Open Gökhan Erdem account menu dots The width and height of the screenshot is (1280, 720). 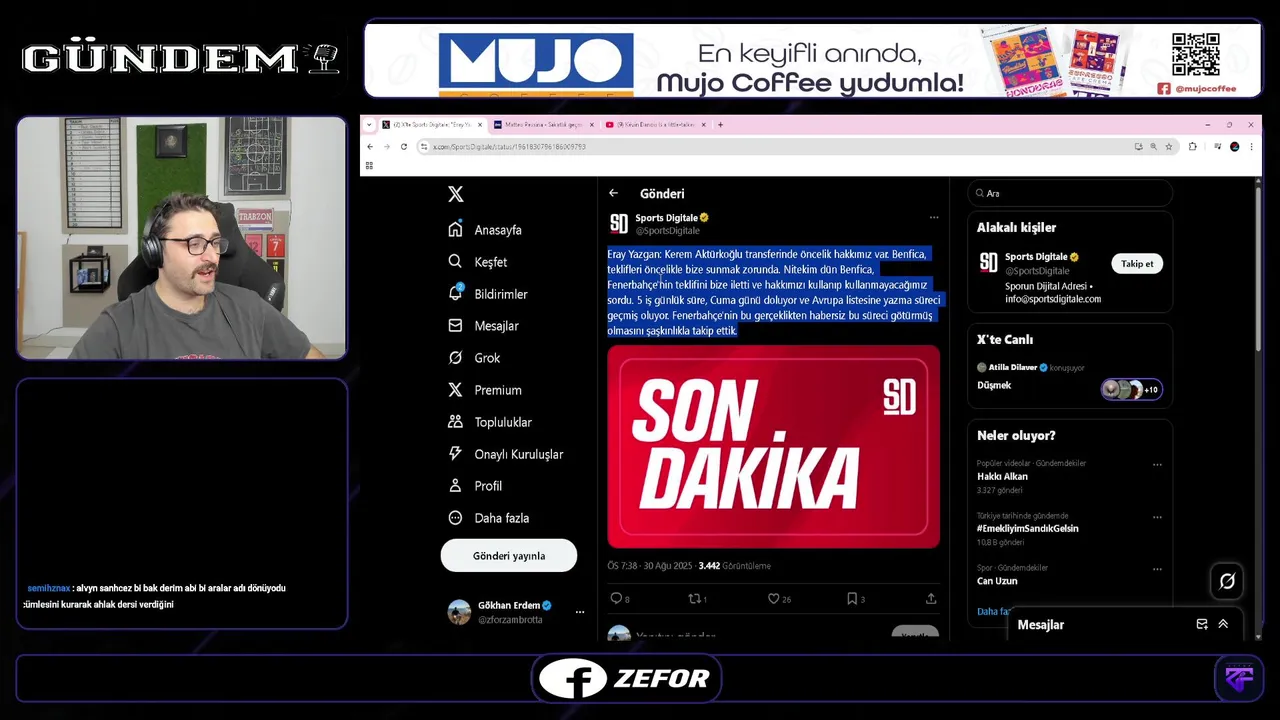pyautogui.click(x=579, y=612)
